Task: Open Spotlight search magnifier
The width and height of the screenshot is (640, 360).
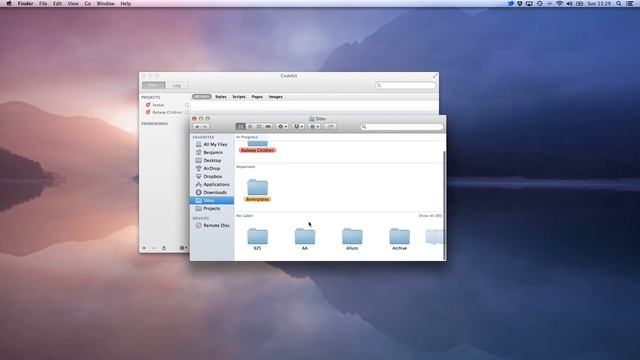Action: pyautogui.click(x=619, y=4)
